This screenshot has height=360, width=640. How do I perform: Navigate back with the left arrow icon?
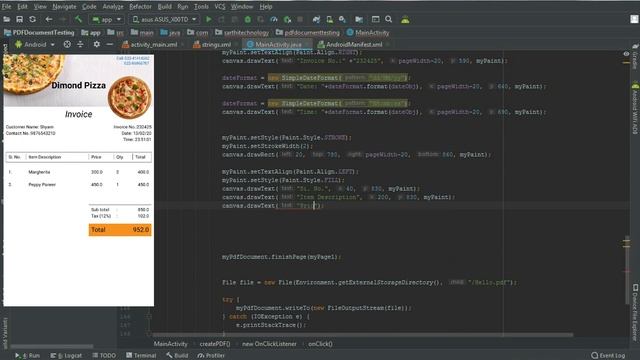point(49,19)
